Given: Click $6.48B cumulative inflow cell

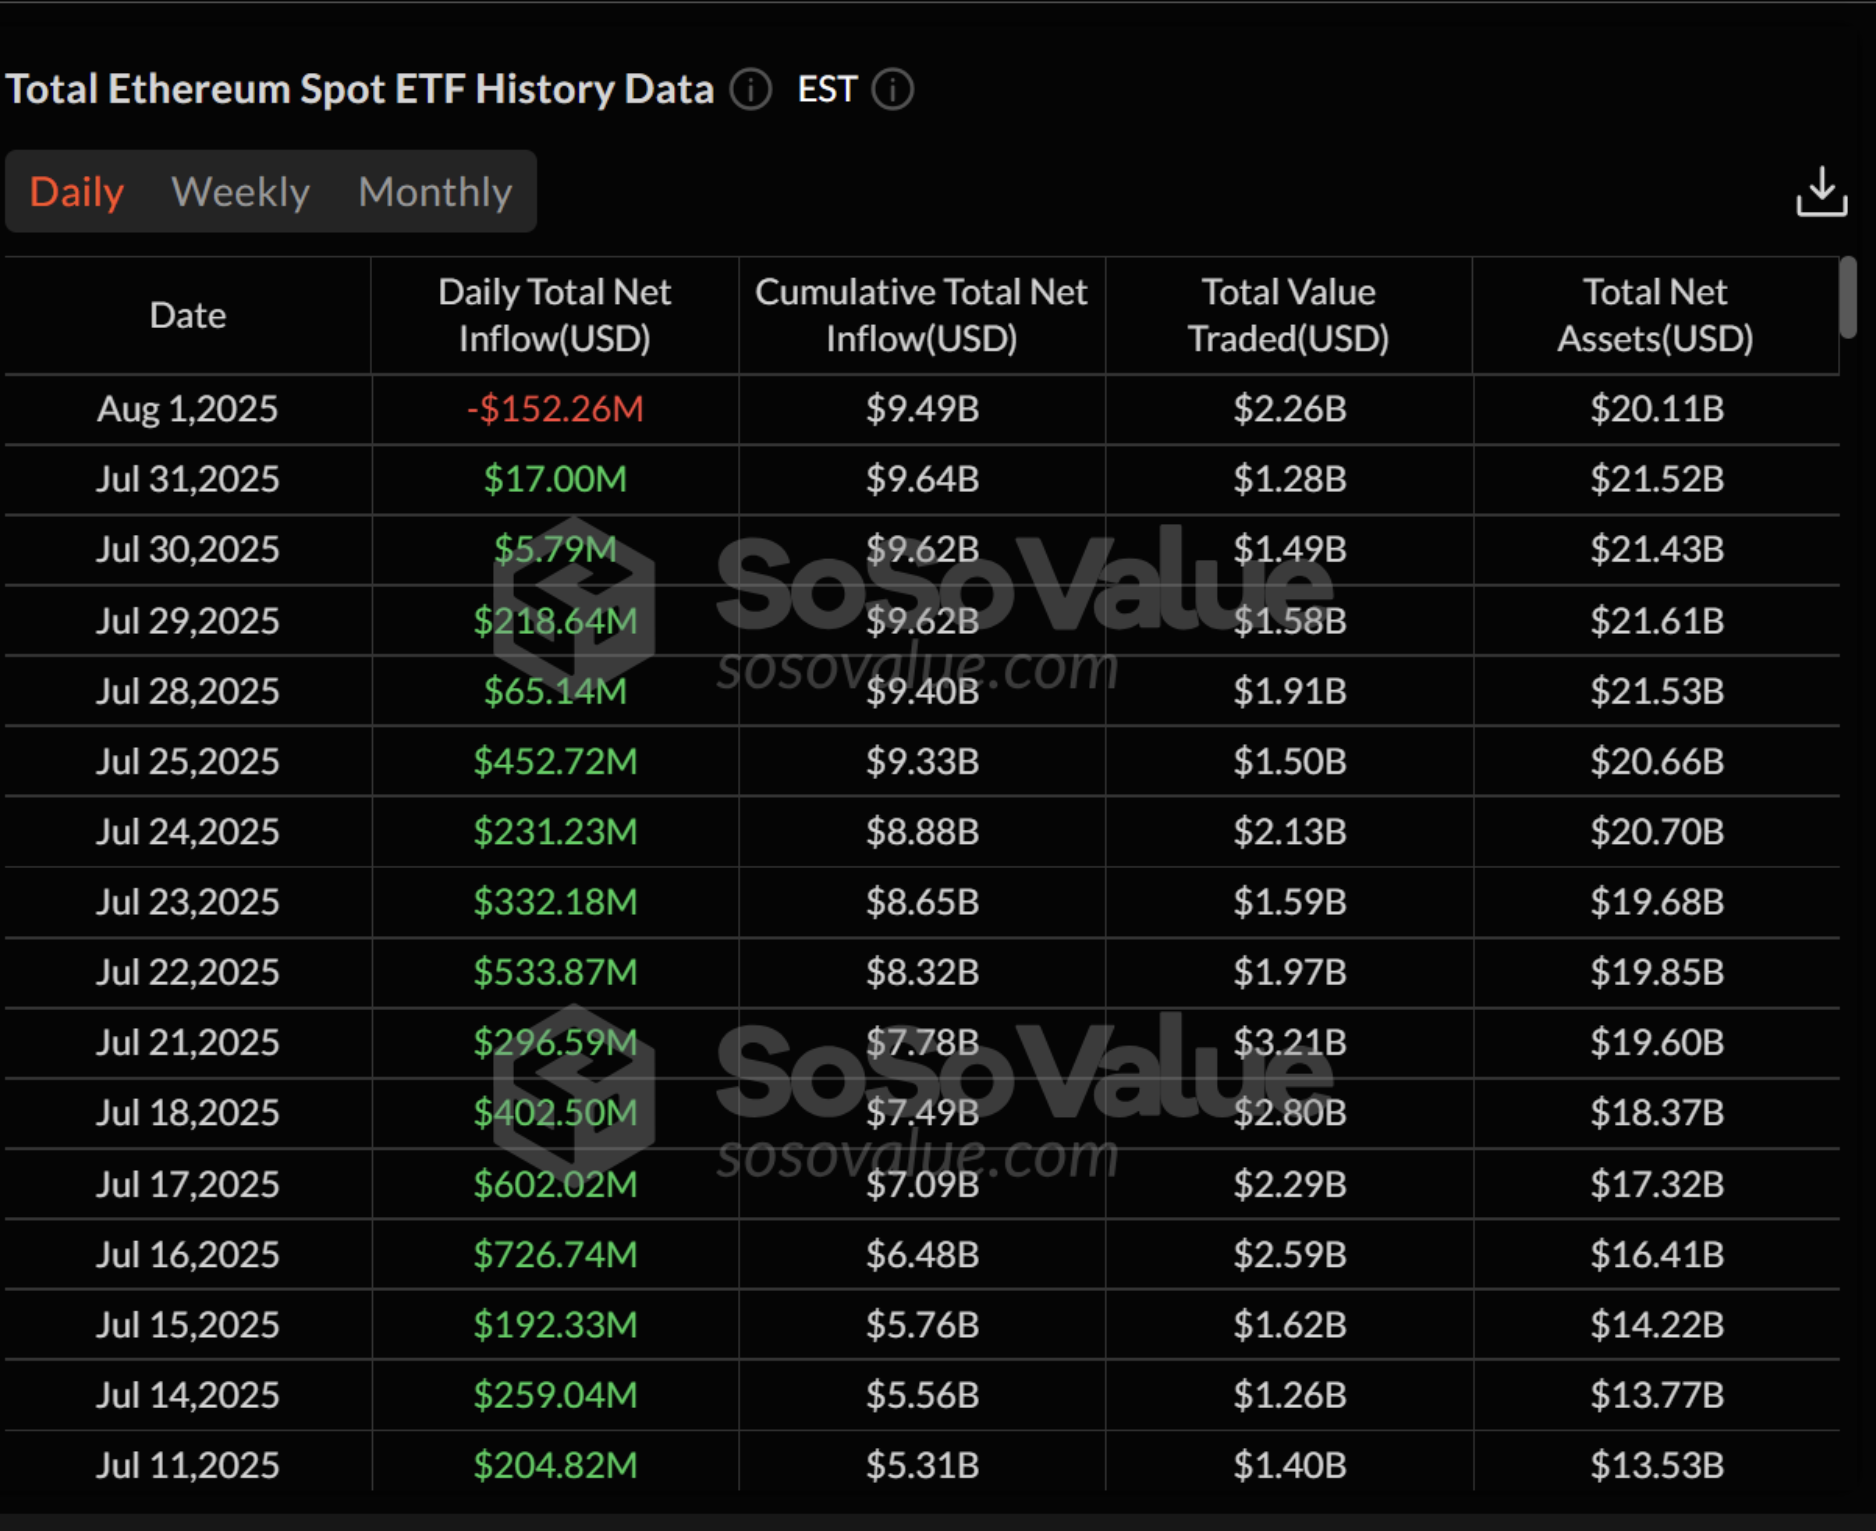Looking at the screenshot, I should click(922, 1254).
